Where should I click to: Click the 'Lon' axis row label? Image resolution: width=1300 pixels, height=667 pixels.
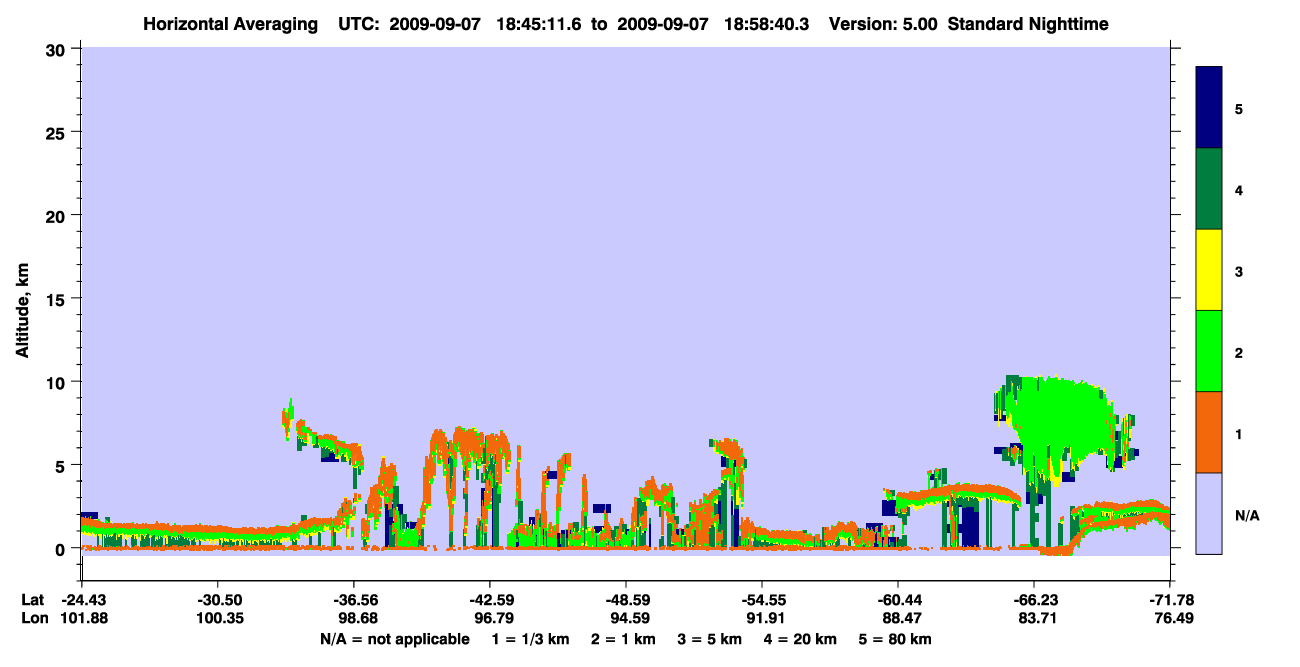[35, 618]
